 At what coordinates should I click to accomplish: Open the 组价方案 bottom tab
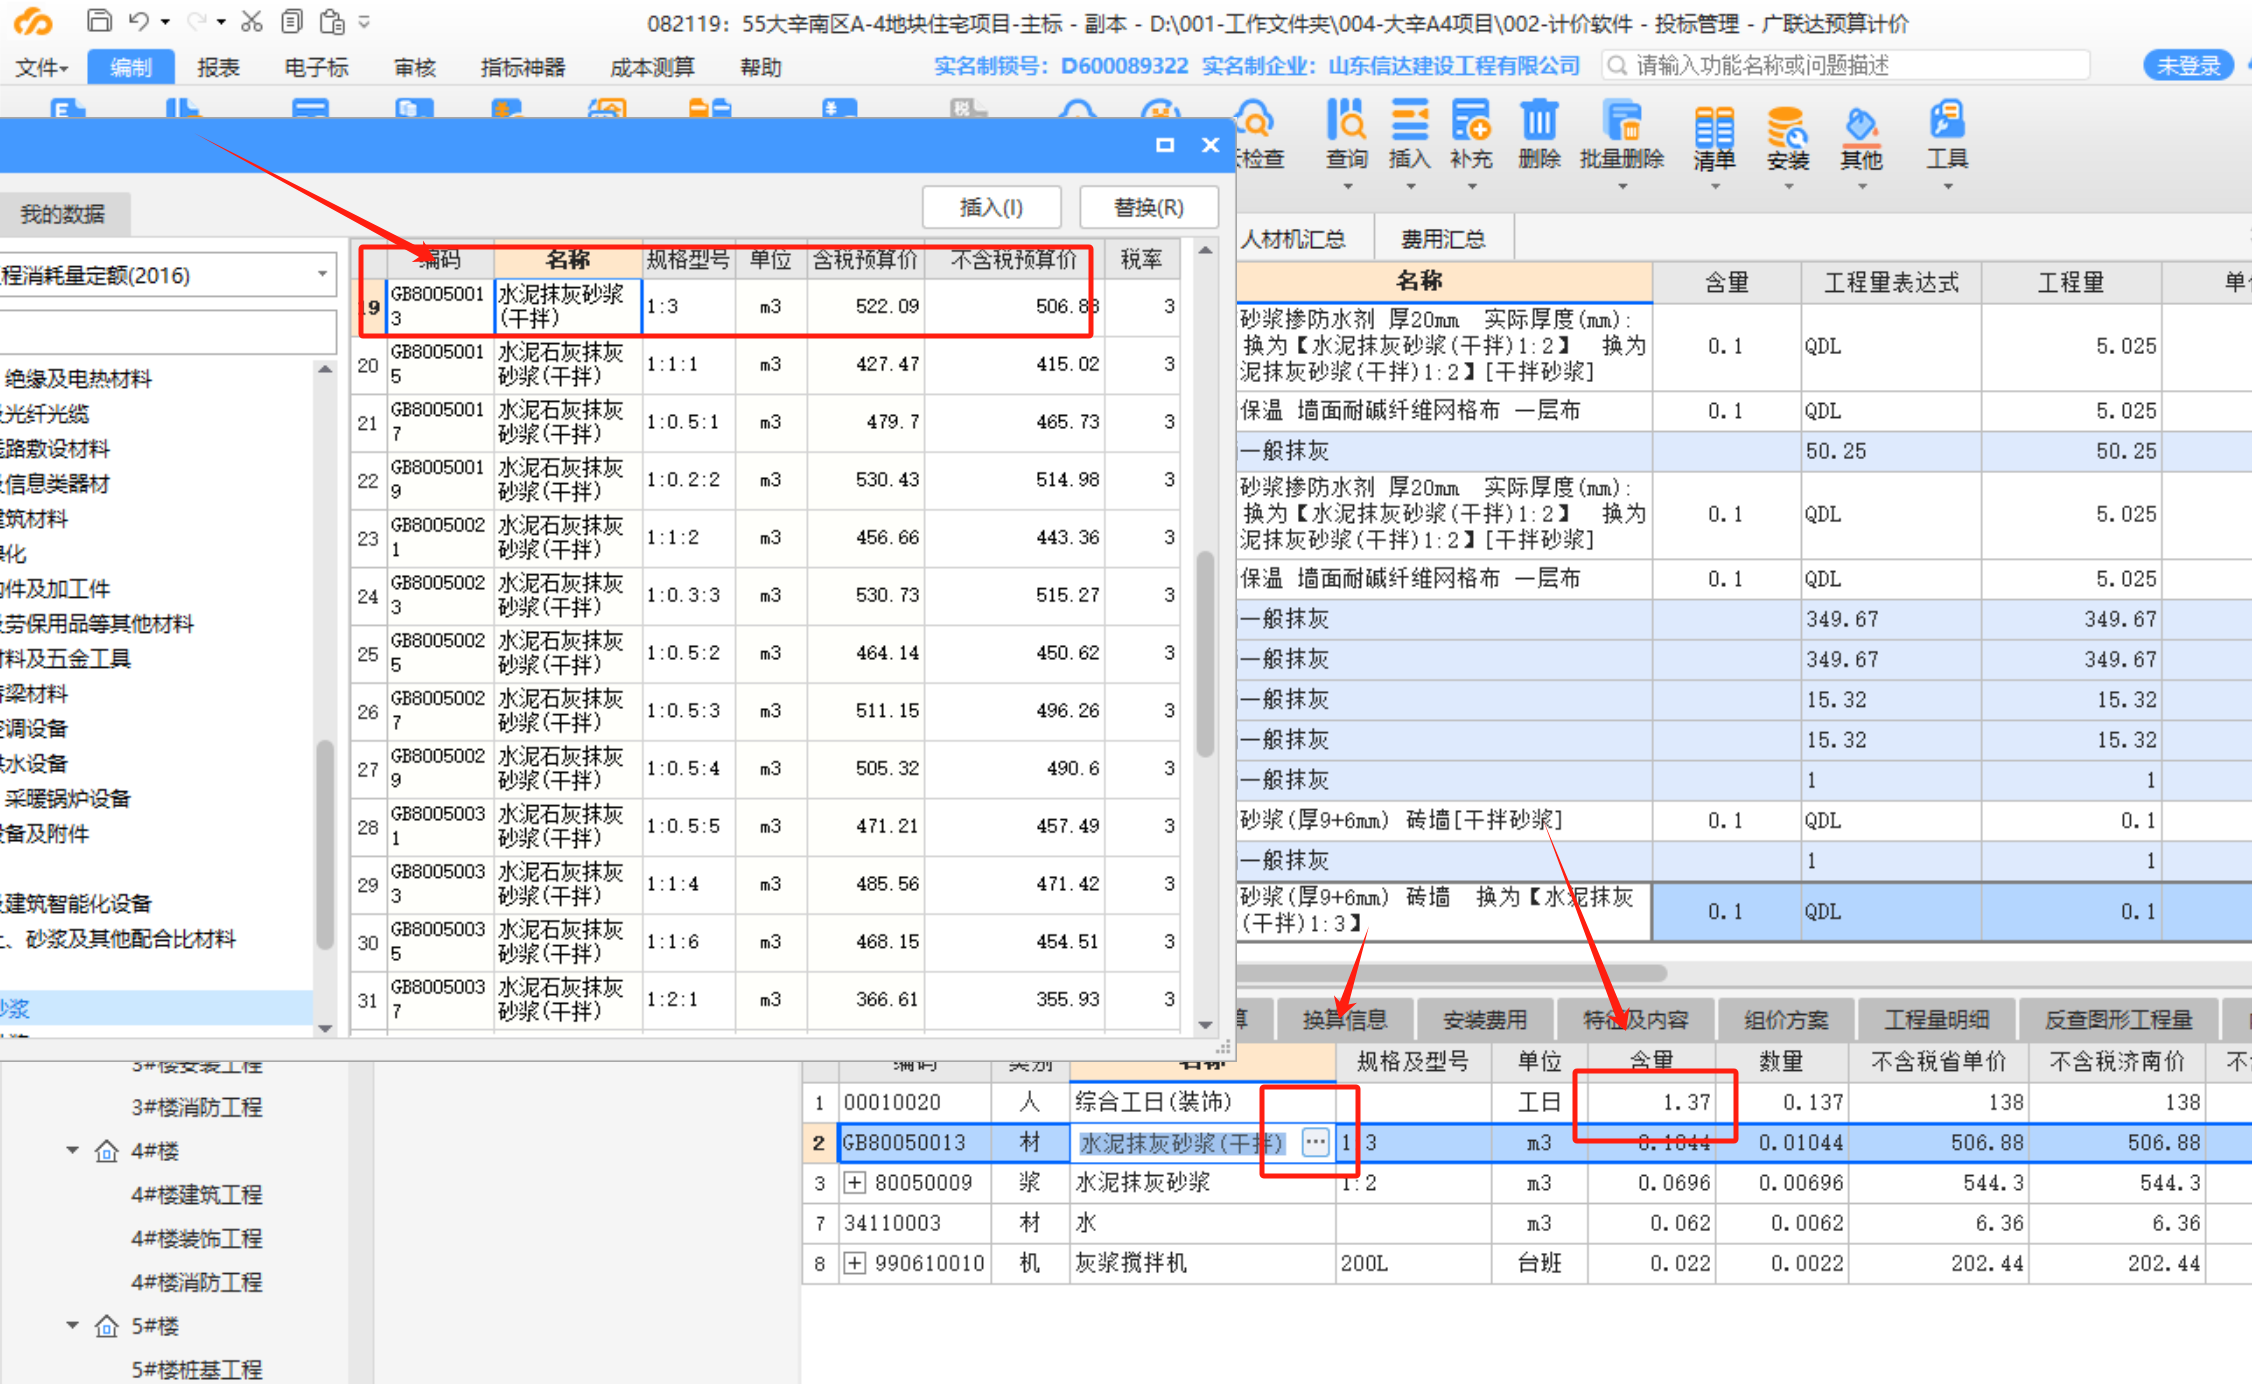1786,1020
